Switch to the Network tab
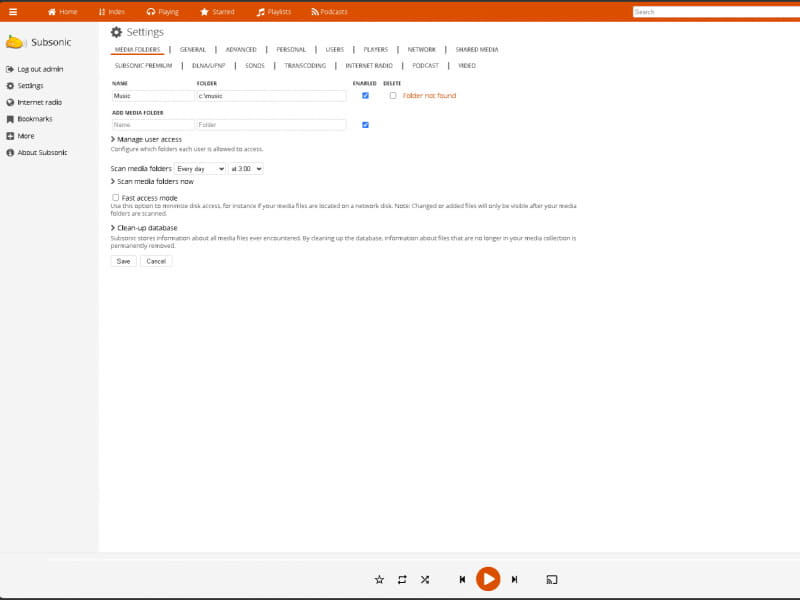Image resolution: width=800 pixels, height=600 pixels. click(x=421, y=49)
